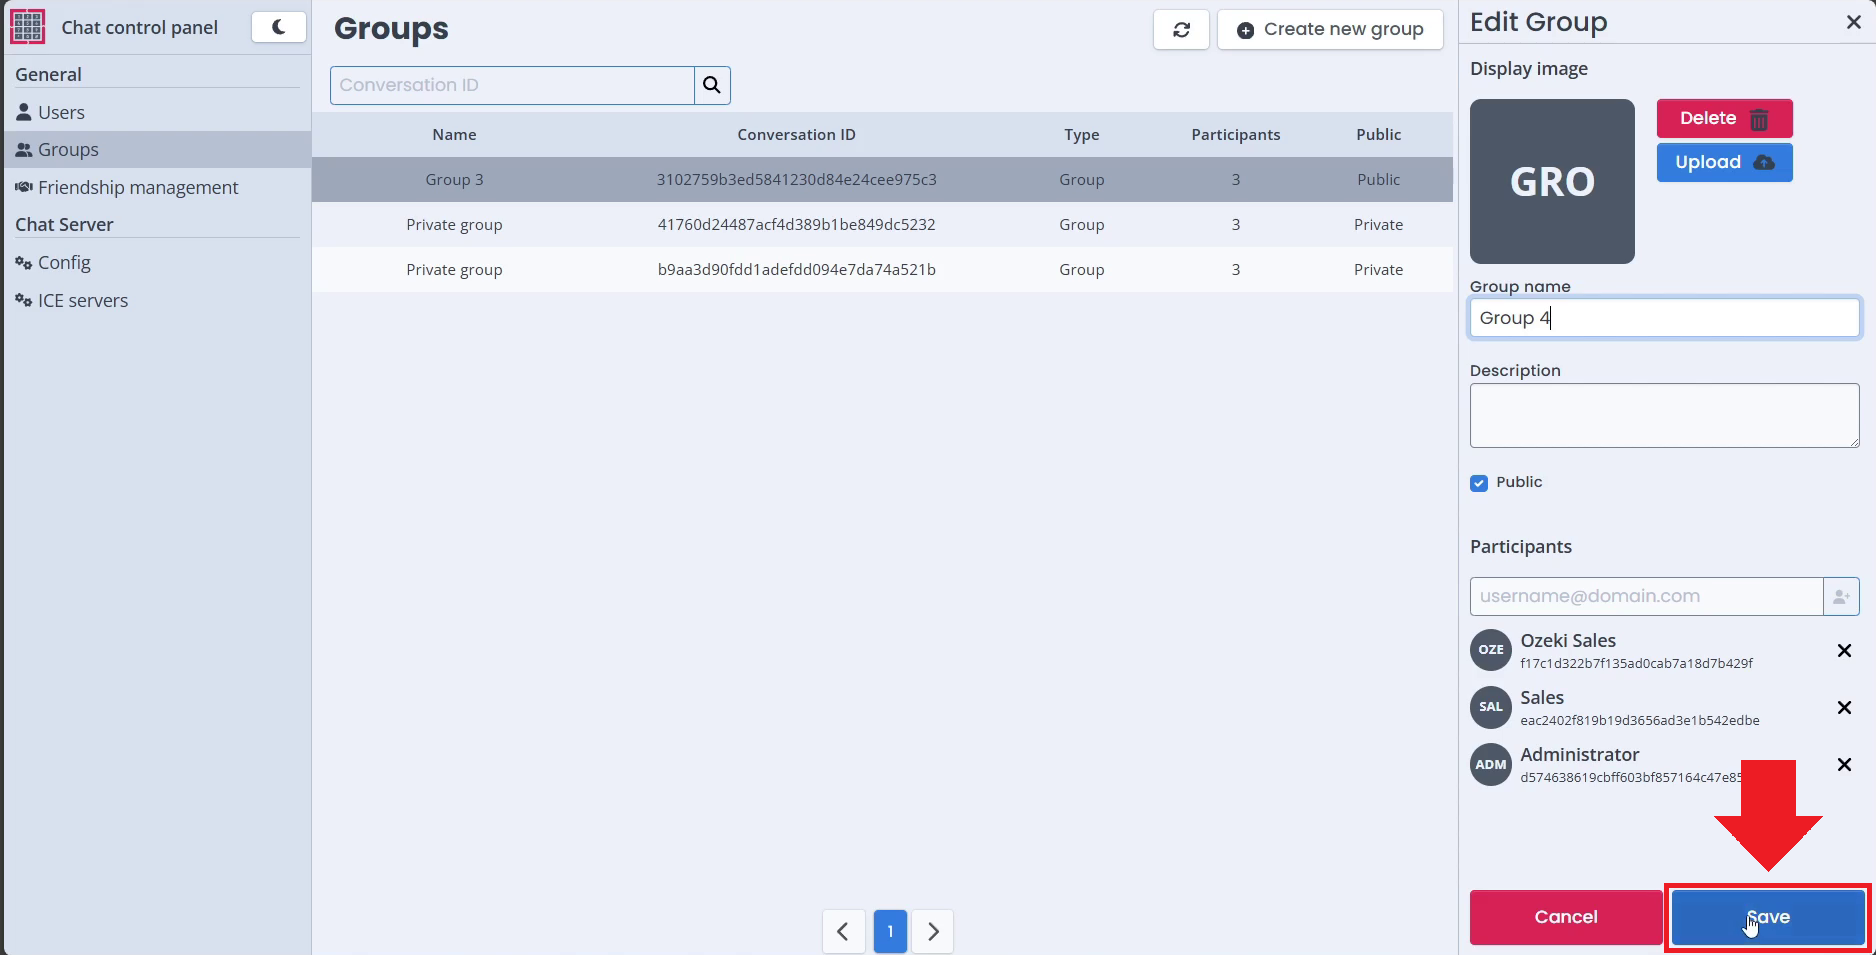
Task: Upload a new display image
Action: tap(1723, 163)
